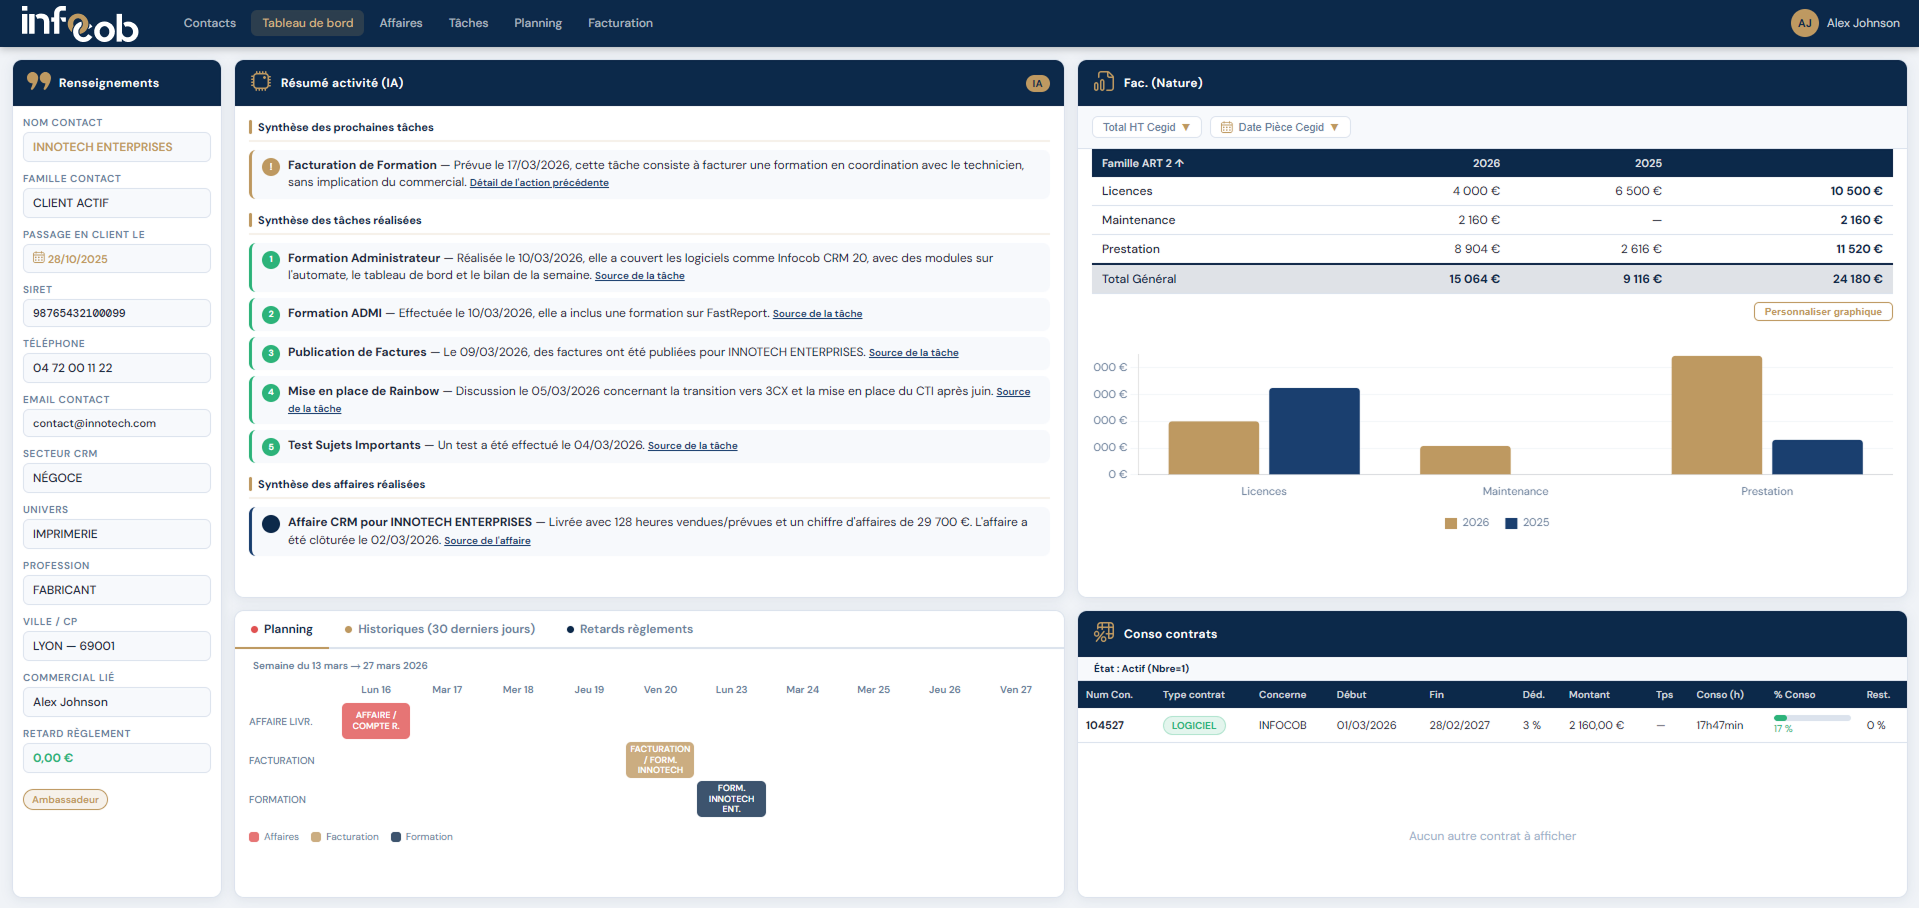The image size is (1919, 908).
Task: Click the Facturation legend swatch in planning
Action: 316,837
